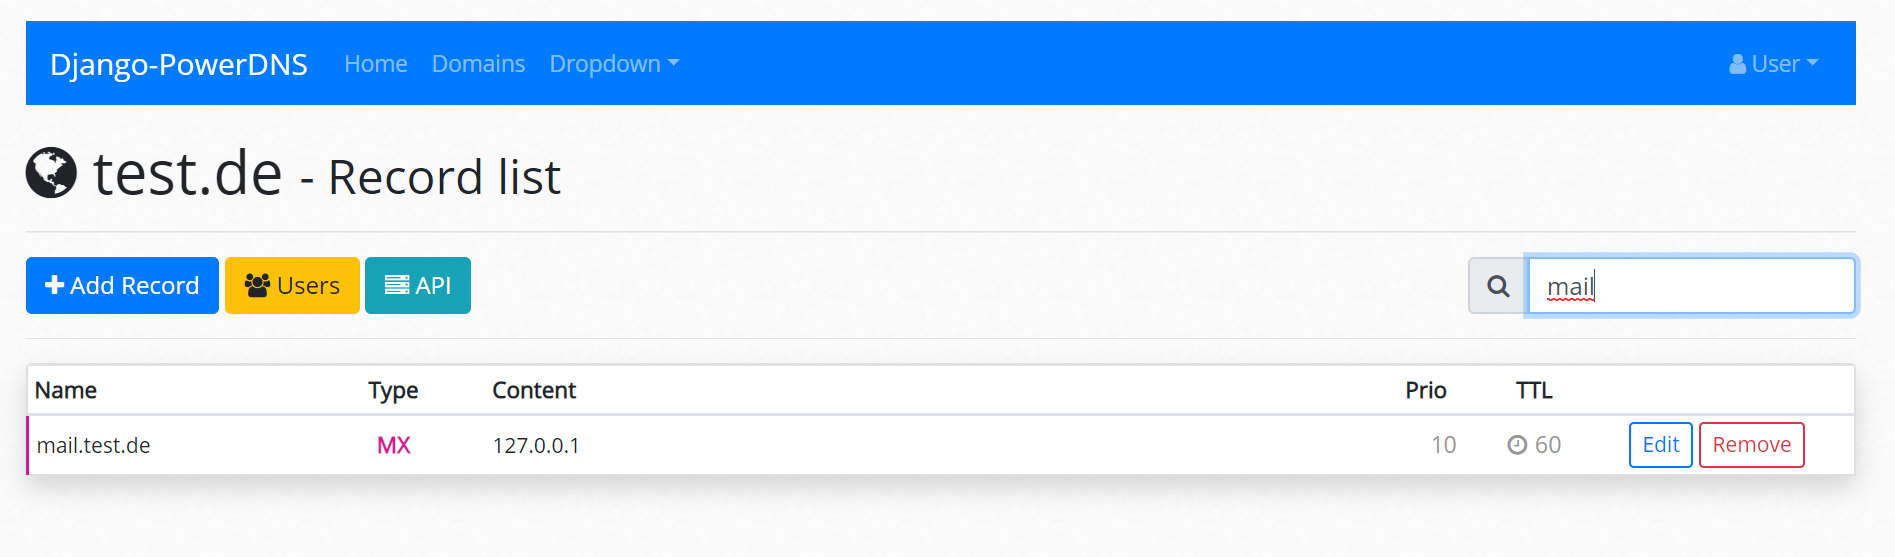This screenshot has height=557, width=1895.
Task: Open the Home nav link
Action: 376,63
